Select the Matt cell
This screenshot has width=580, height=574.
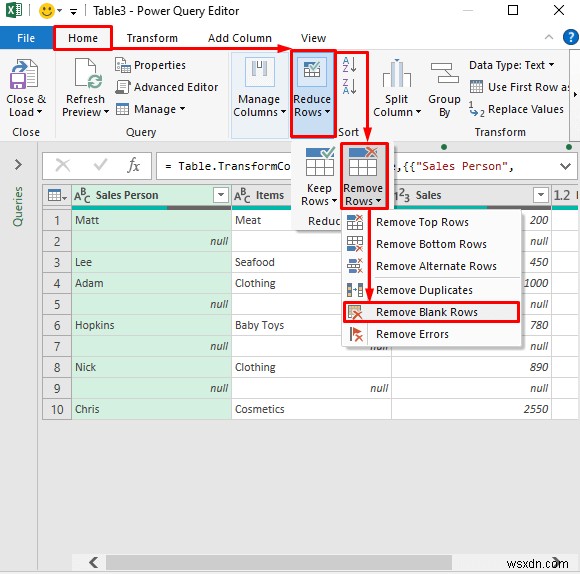coord(151,220)
